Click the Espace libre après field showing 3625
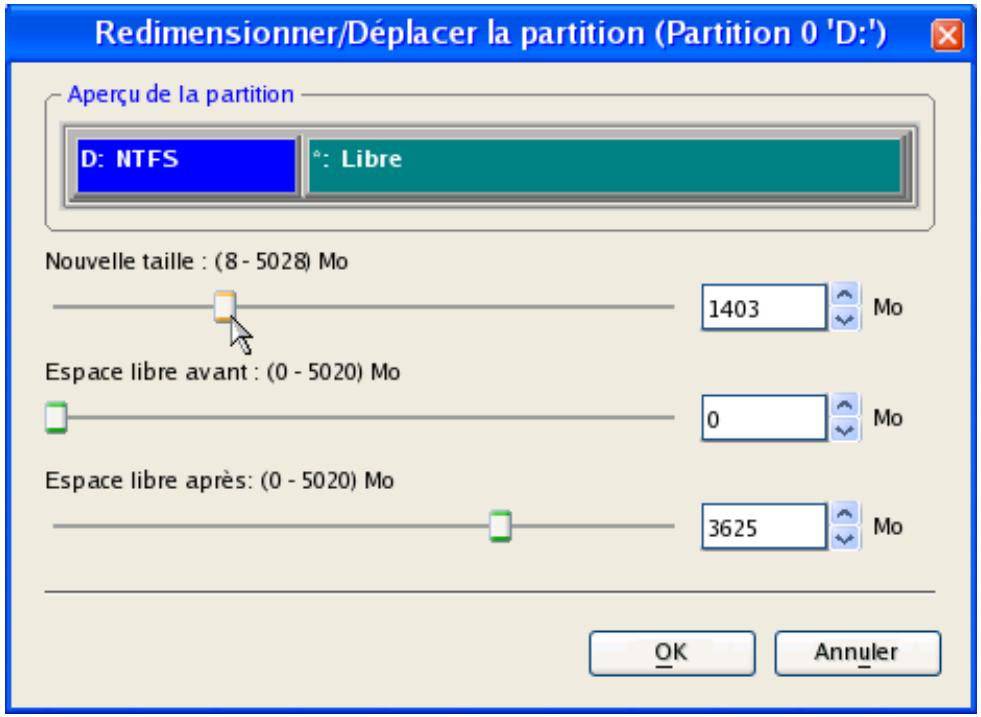The width and height of the screenshot is (981, 717). (765, 527)
